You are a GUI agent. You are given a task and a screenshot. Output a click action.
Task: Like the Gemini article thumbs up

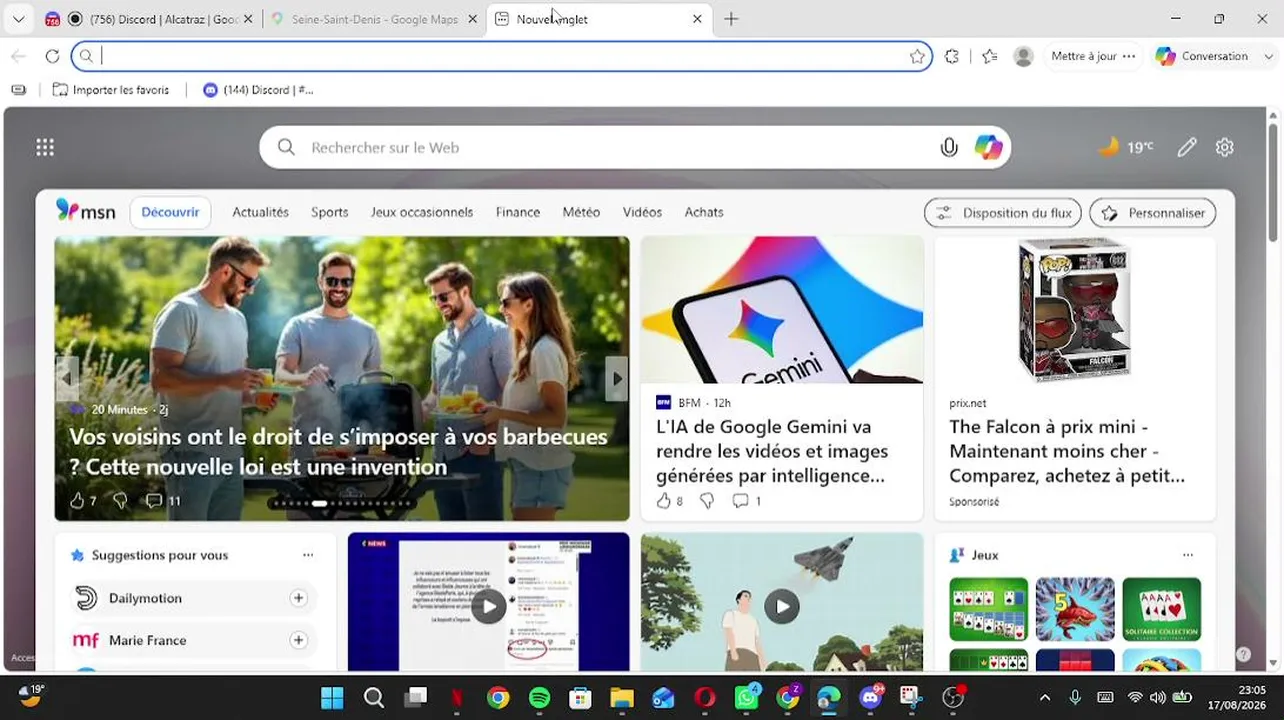(x=663, y=501)
